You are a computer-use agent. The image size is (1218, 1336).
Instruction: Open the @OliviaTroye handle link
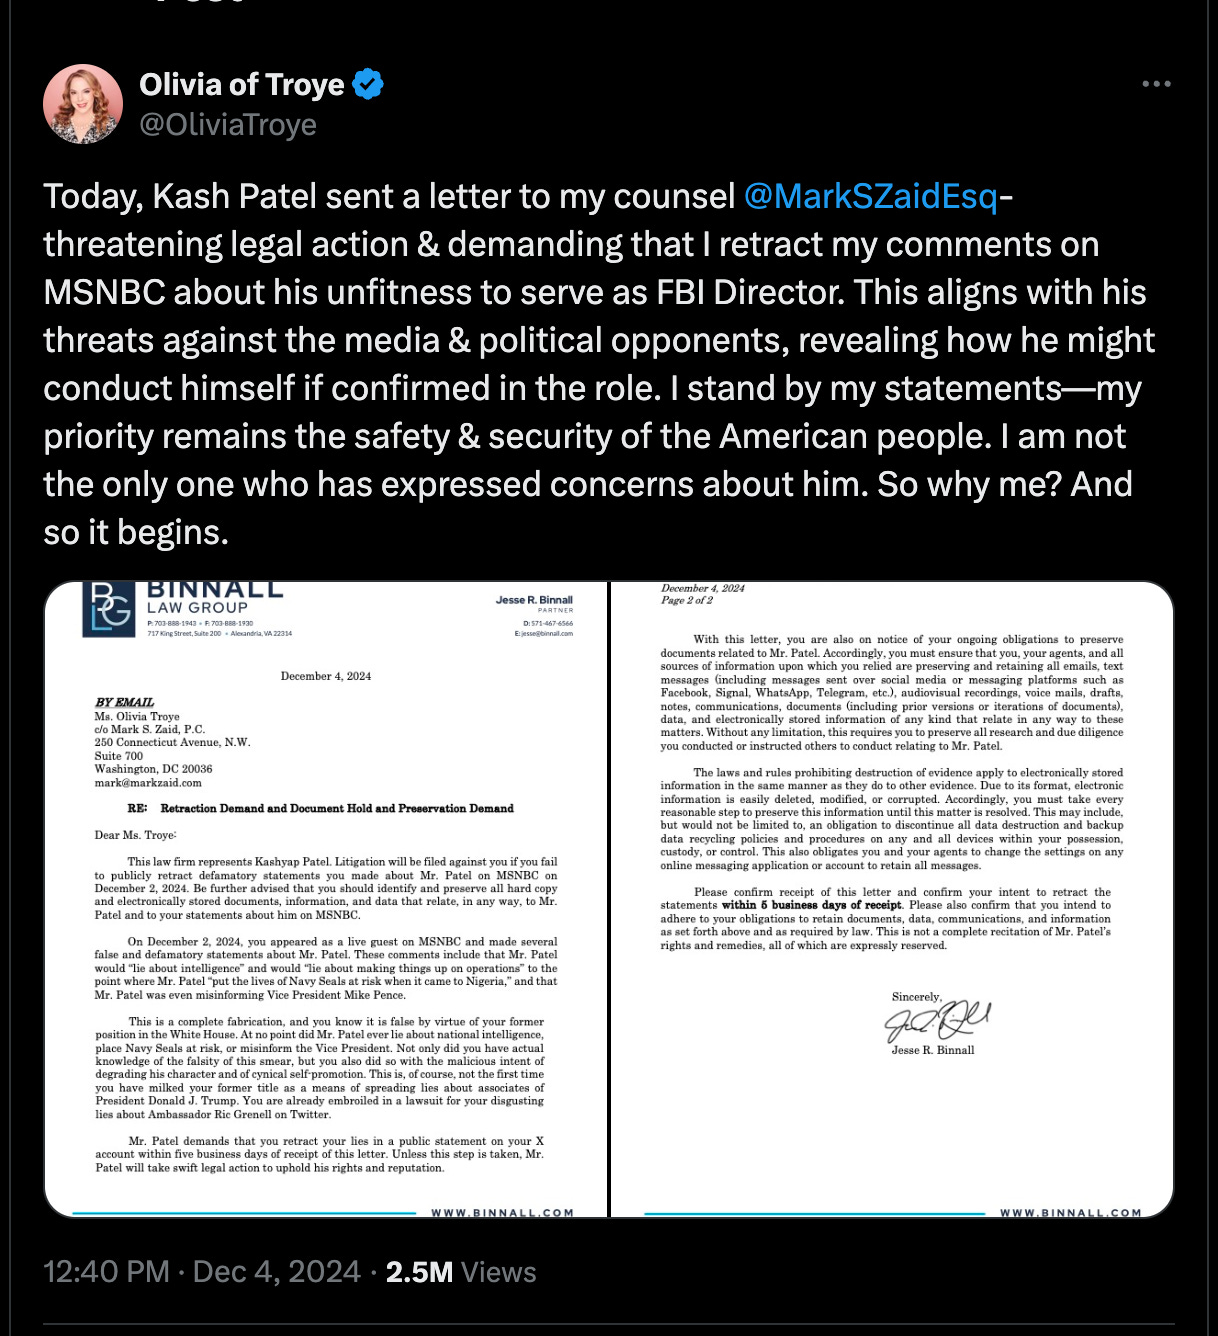228,124
